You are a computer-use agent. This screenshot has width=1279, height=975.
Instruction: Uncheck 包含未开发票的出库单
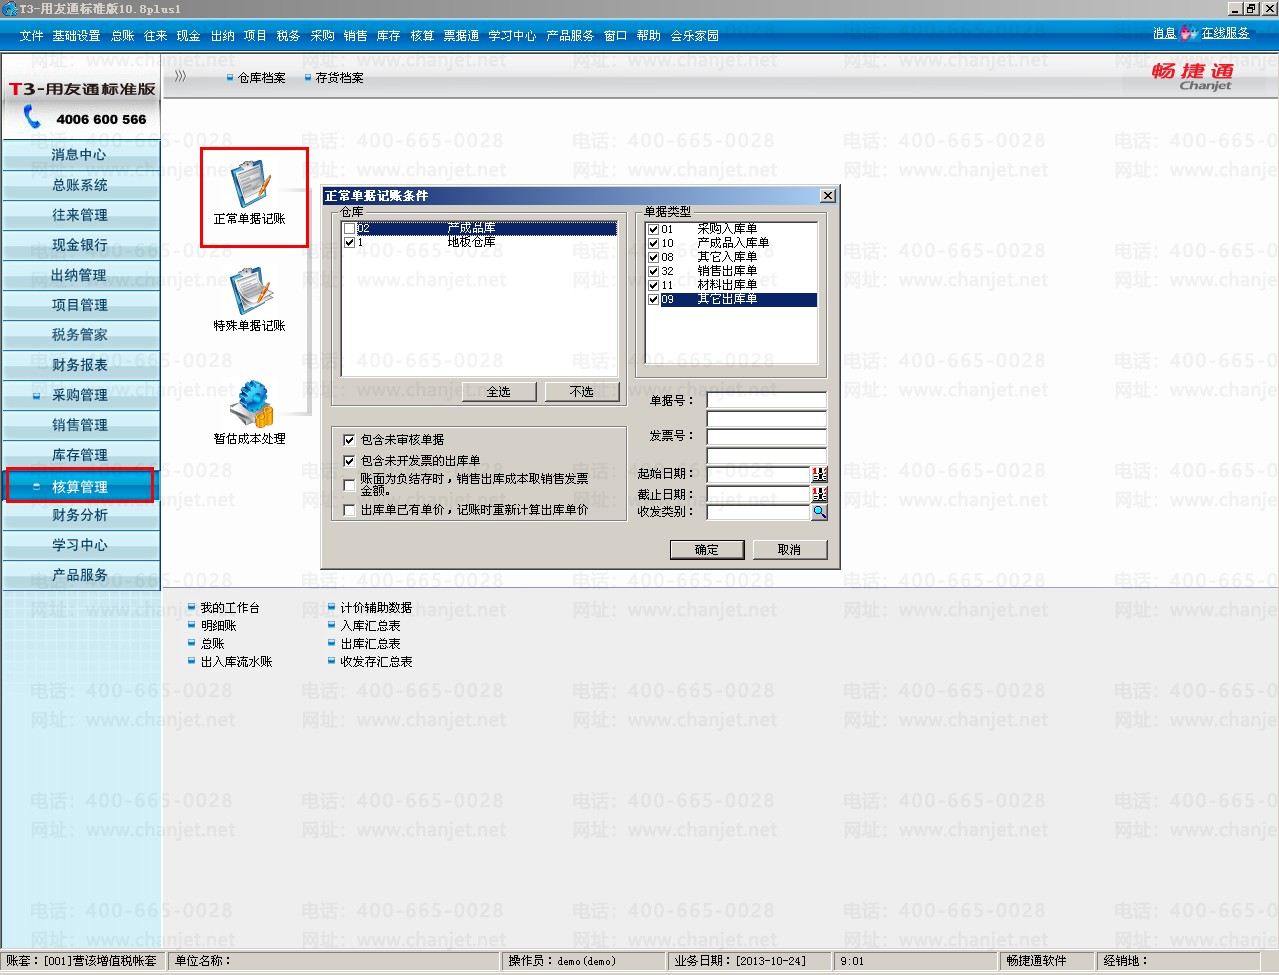349,461
